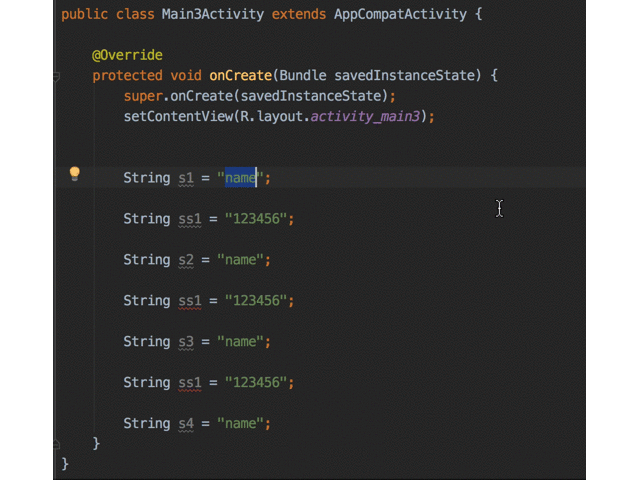Click the highlighted 'name' text in s1 line

tap(240, 178)
